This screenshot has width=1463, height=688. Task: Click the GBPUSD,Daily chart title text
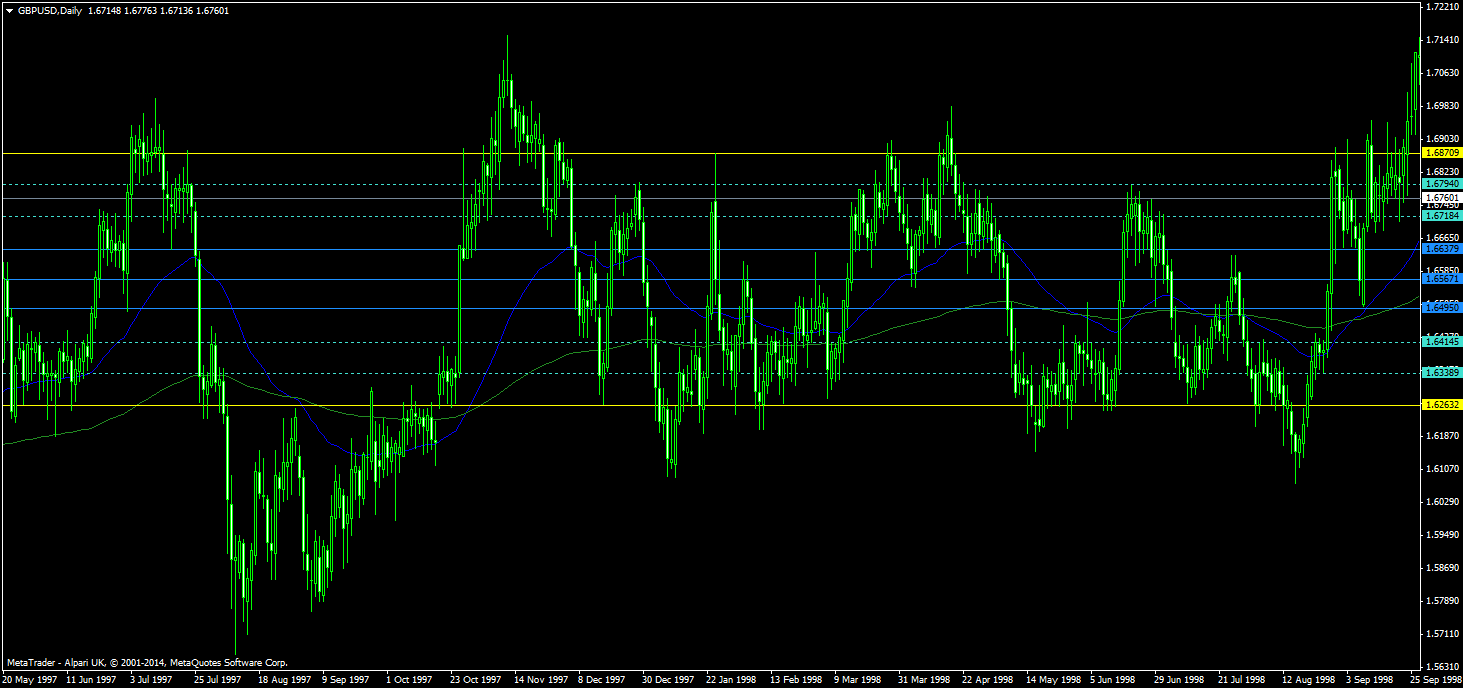50,10
